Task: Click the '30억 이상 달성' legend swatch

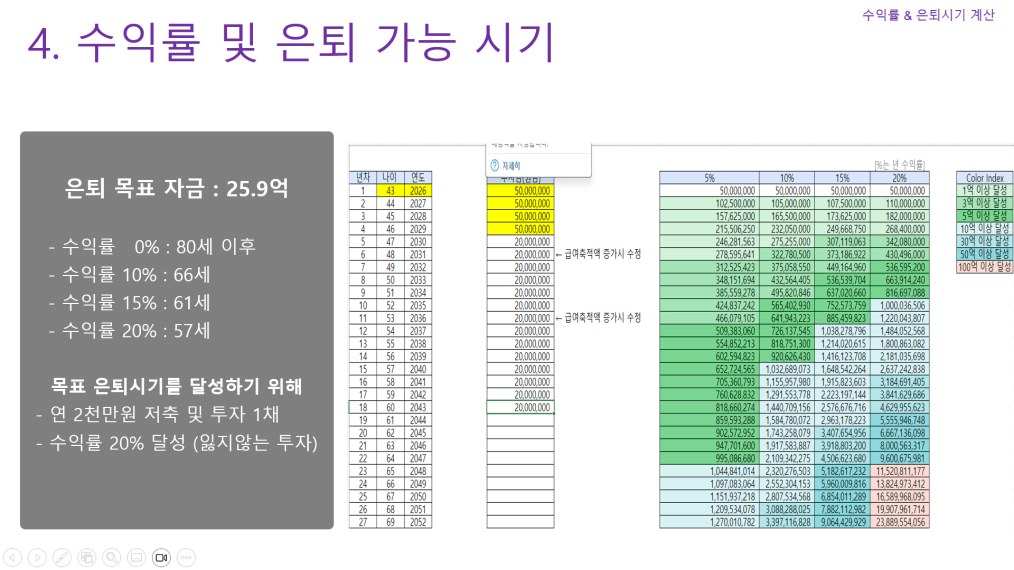Action: pyautogui.click(x=985, y=241)
